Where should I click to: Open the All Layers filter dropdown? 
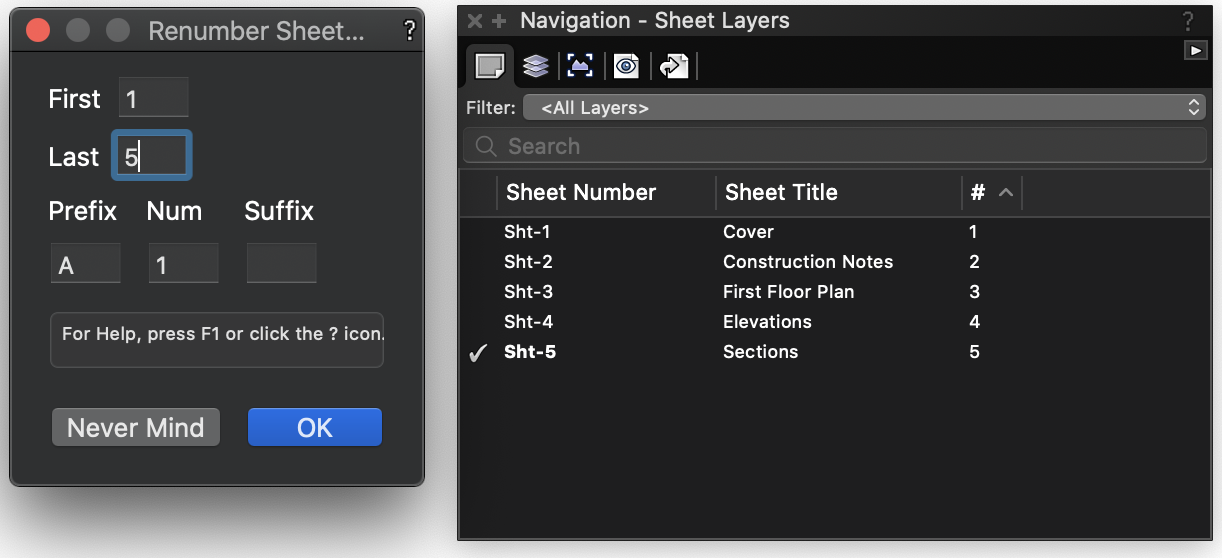pyautogui.click(x=864, y=107)
